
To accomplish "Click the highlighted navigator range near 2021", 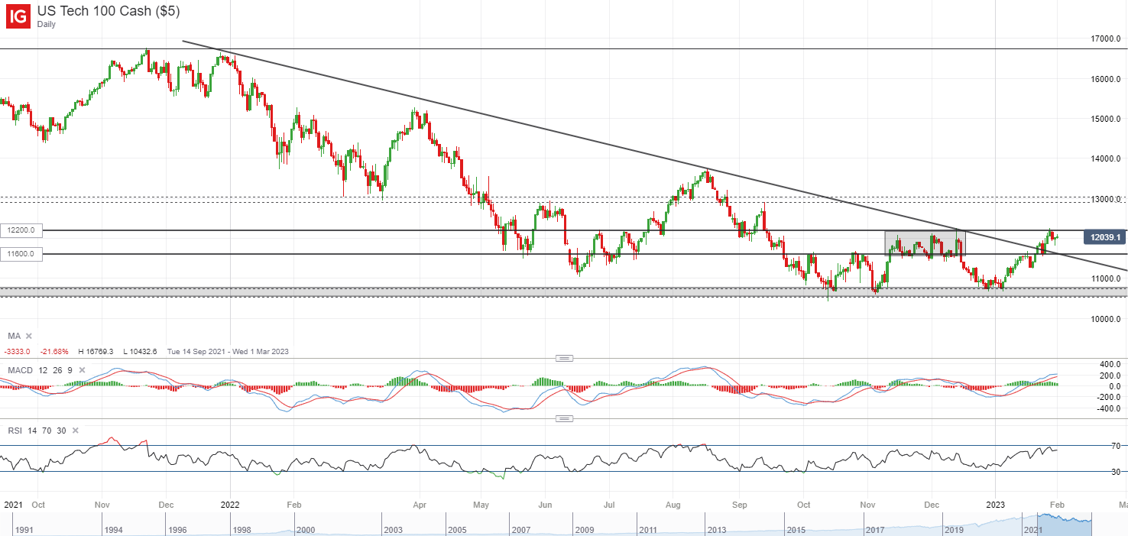I will 1066,522.
